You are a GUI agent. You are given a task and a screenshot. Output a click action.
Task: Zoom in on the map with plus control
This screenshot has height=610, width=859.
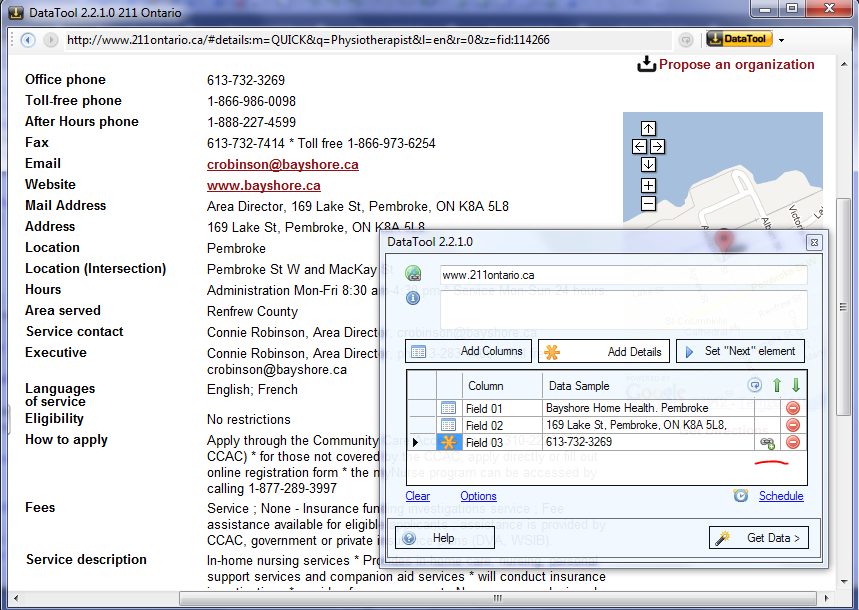coord(648,185)
